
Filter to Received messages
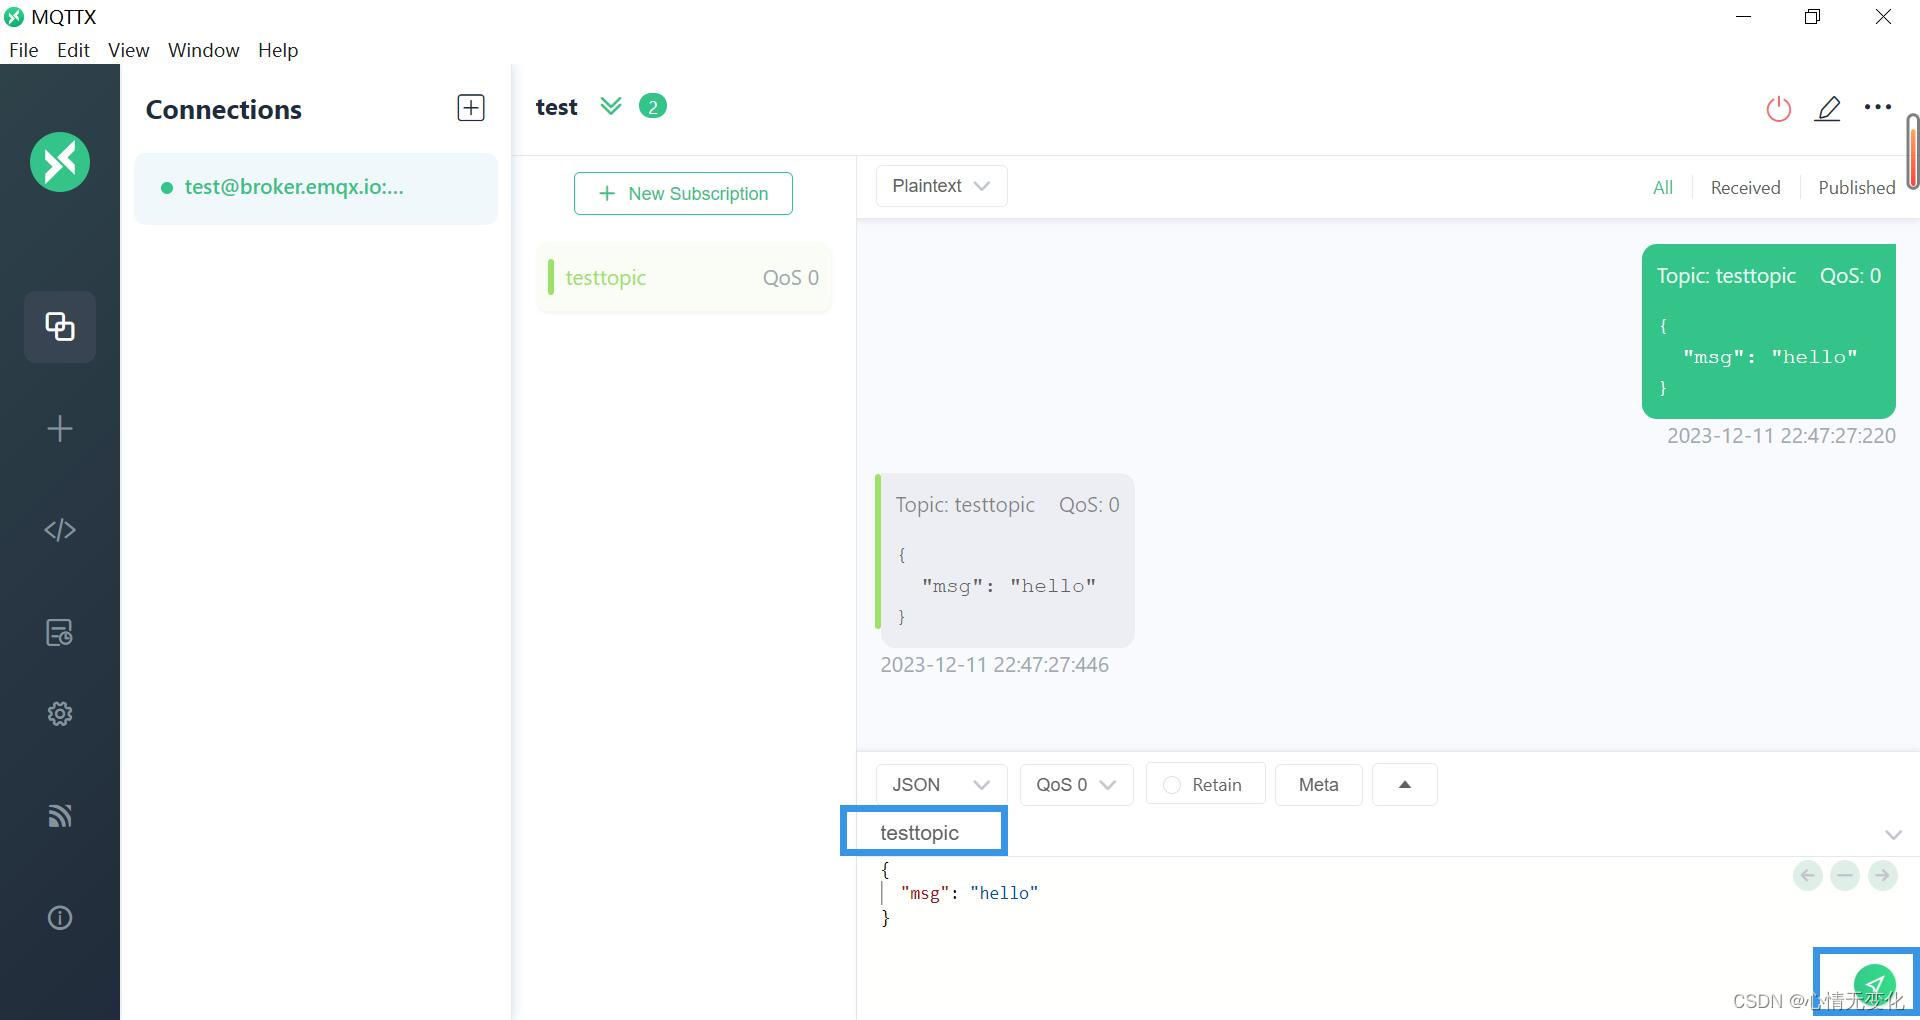(x=1745, y=188)
